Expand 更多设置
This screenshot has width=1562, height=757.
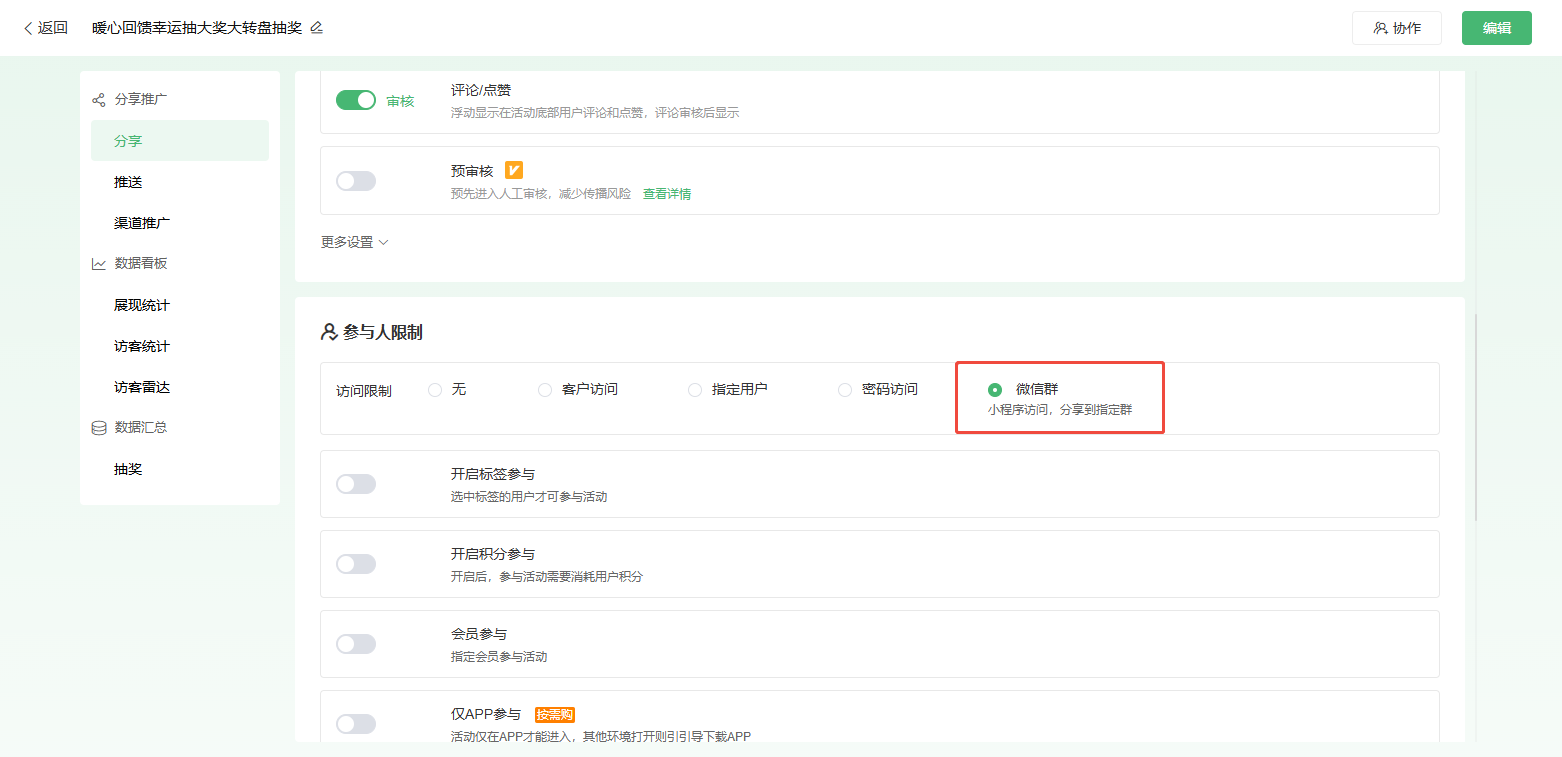354,242
